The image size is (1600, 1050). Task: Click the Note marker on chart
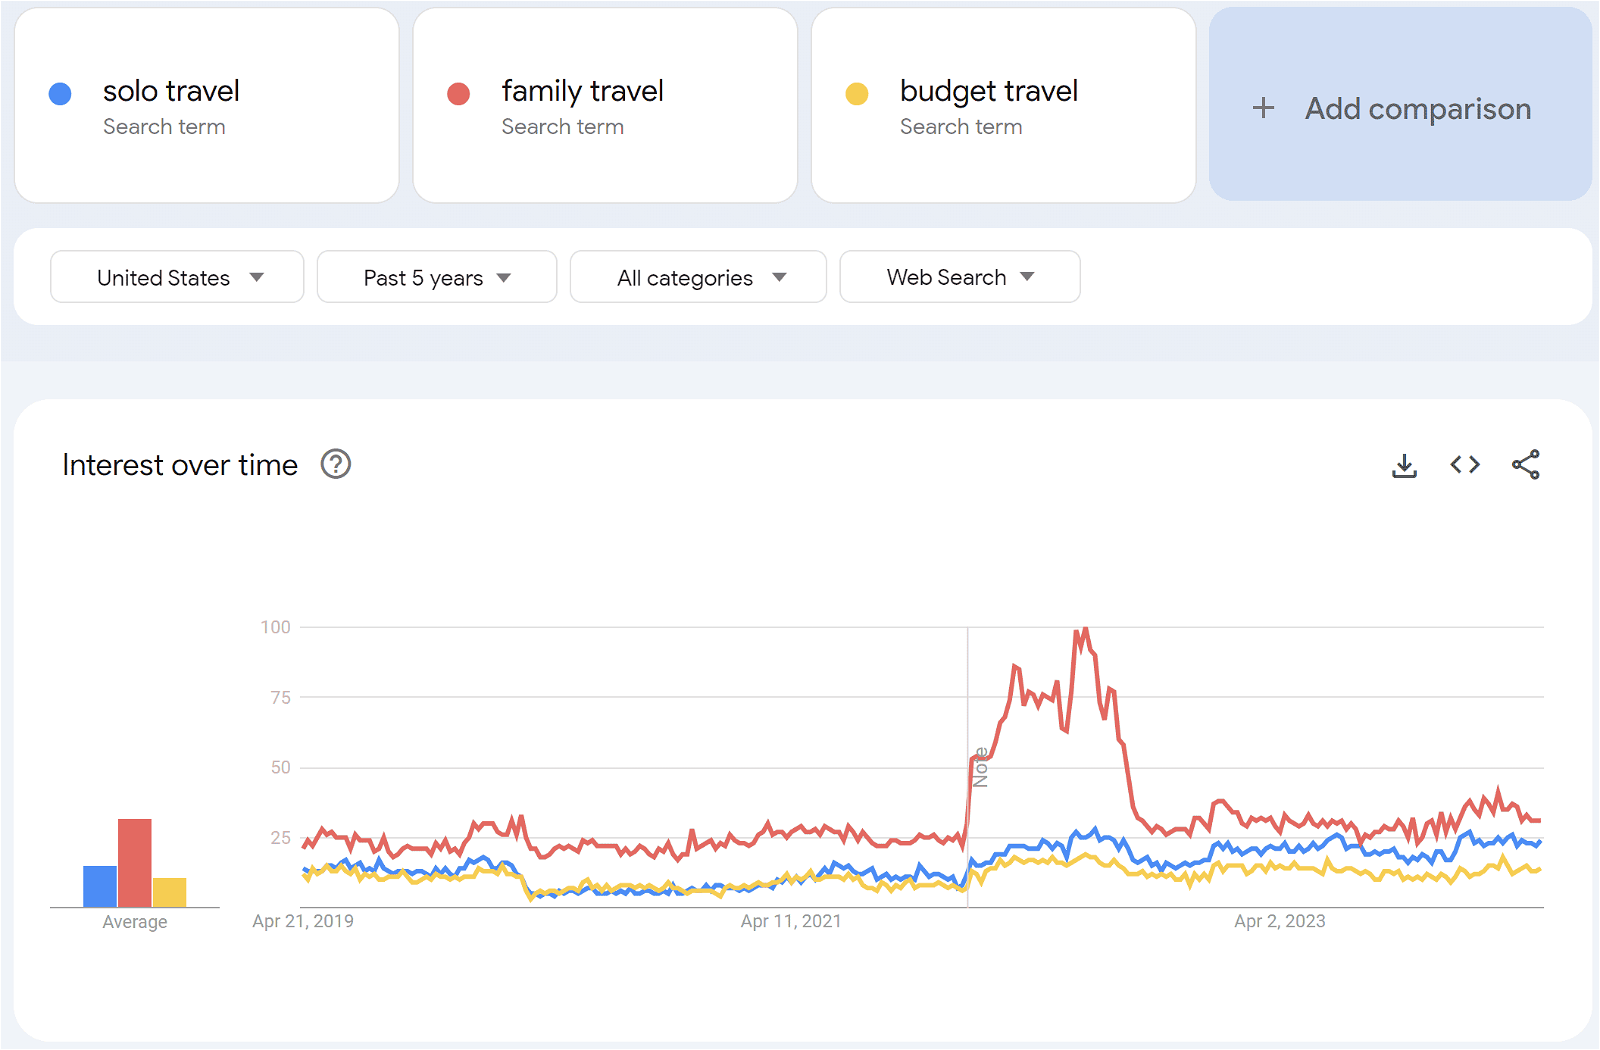point(980,767)
